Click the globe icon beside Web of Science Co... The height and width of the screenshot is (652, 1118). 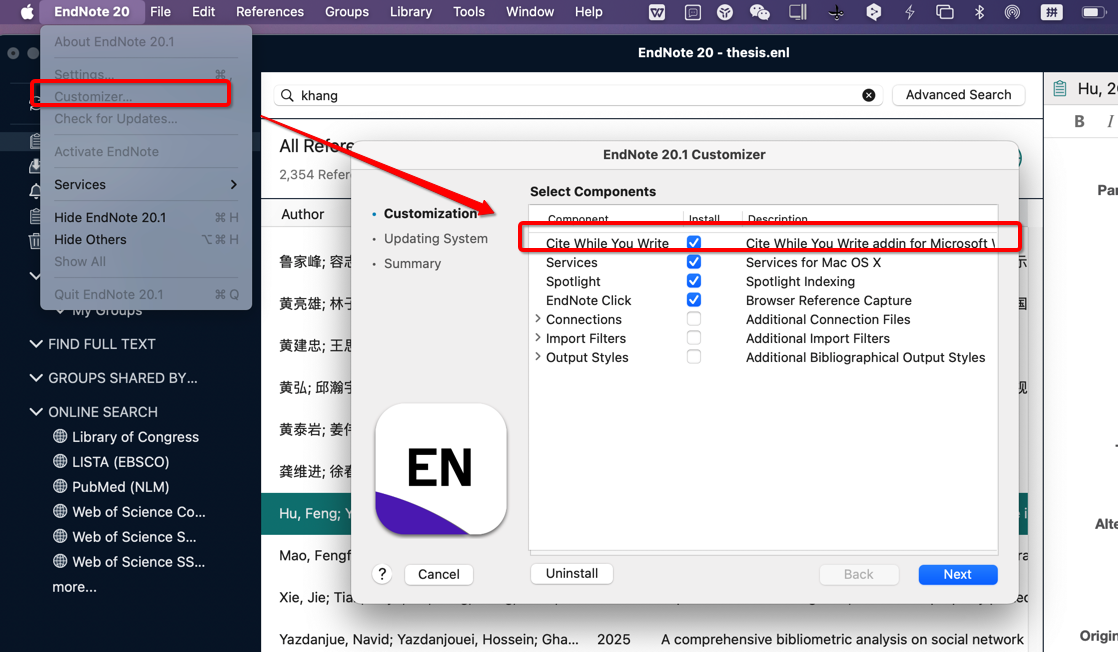[60, 511]
